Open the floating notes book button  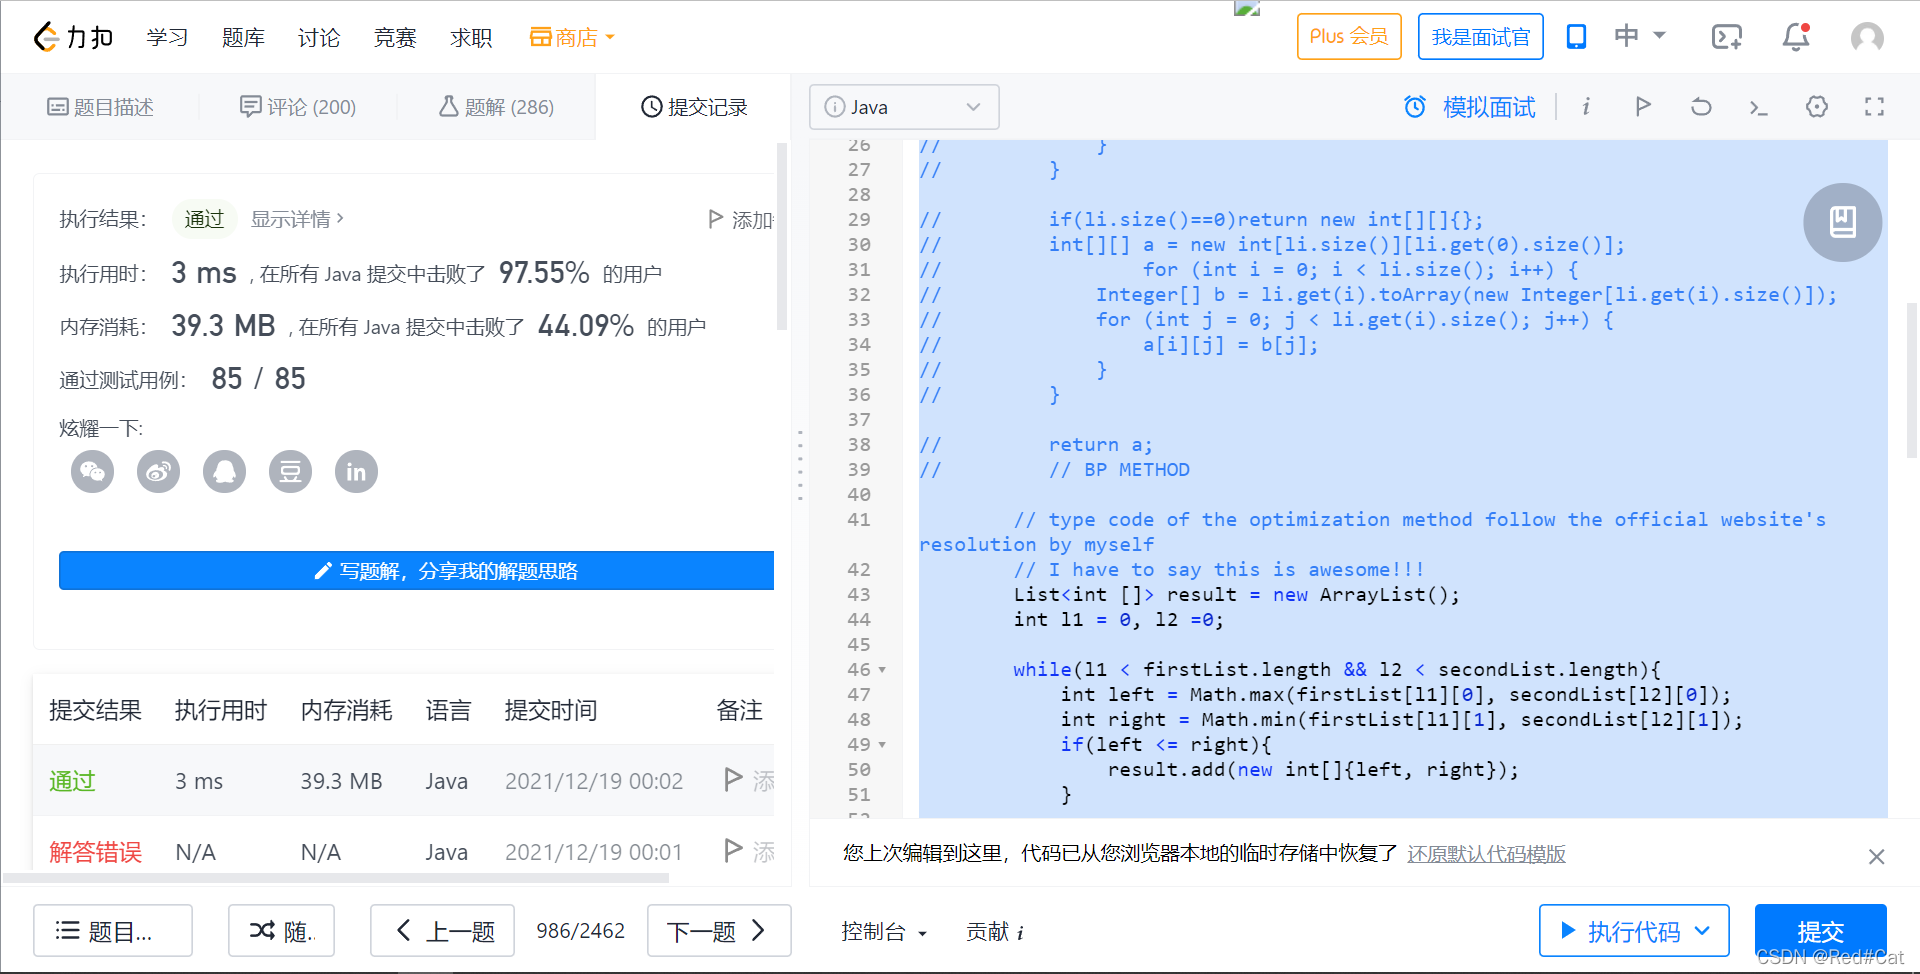pos(1843,222)
